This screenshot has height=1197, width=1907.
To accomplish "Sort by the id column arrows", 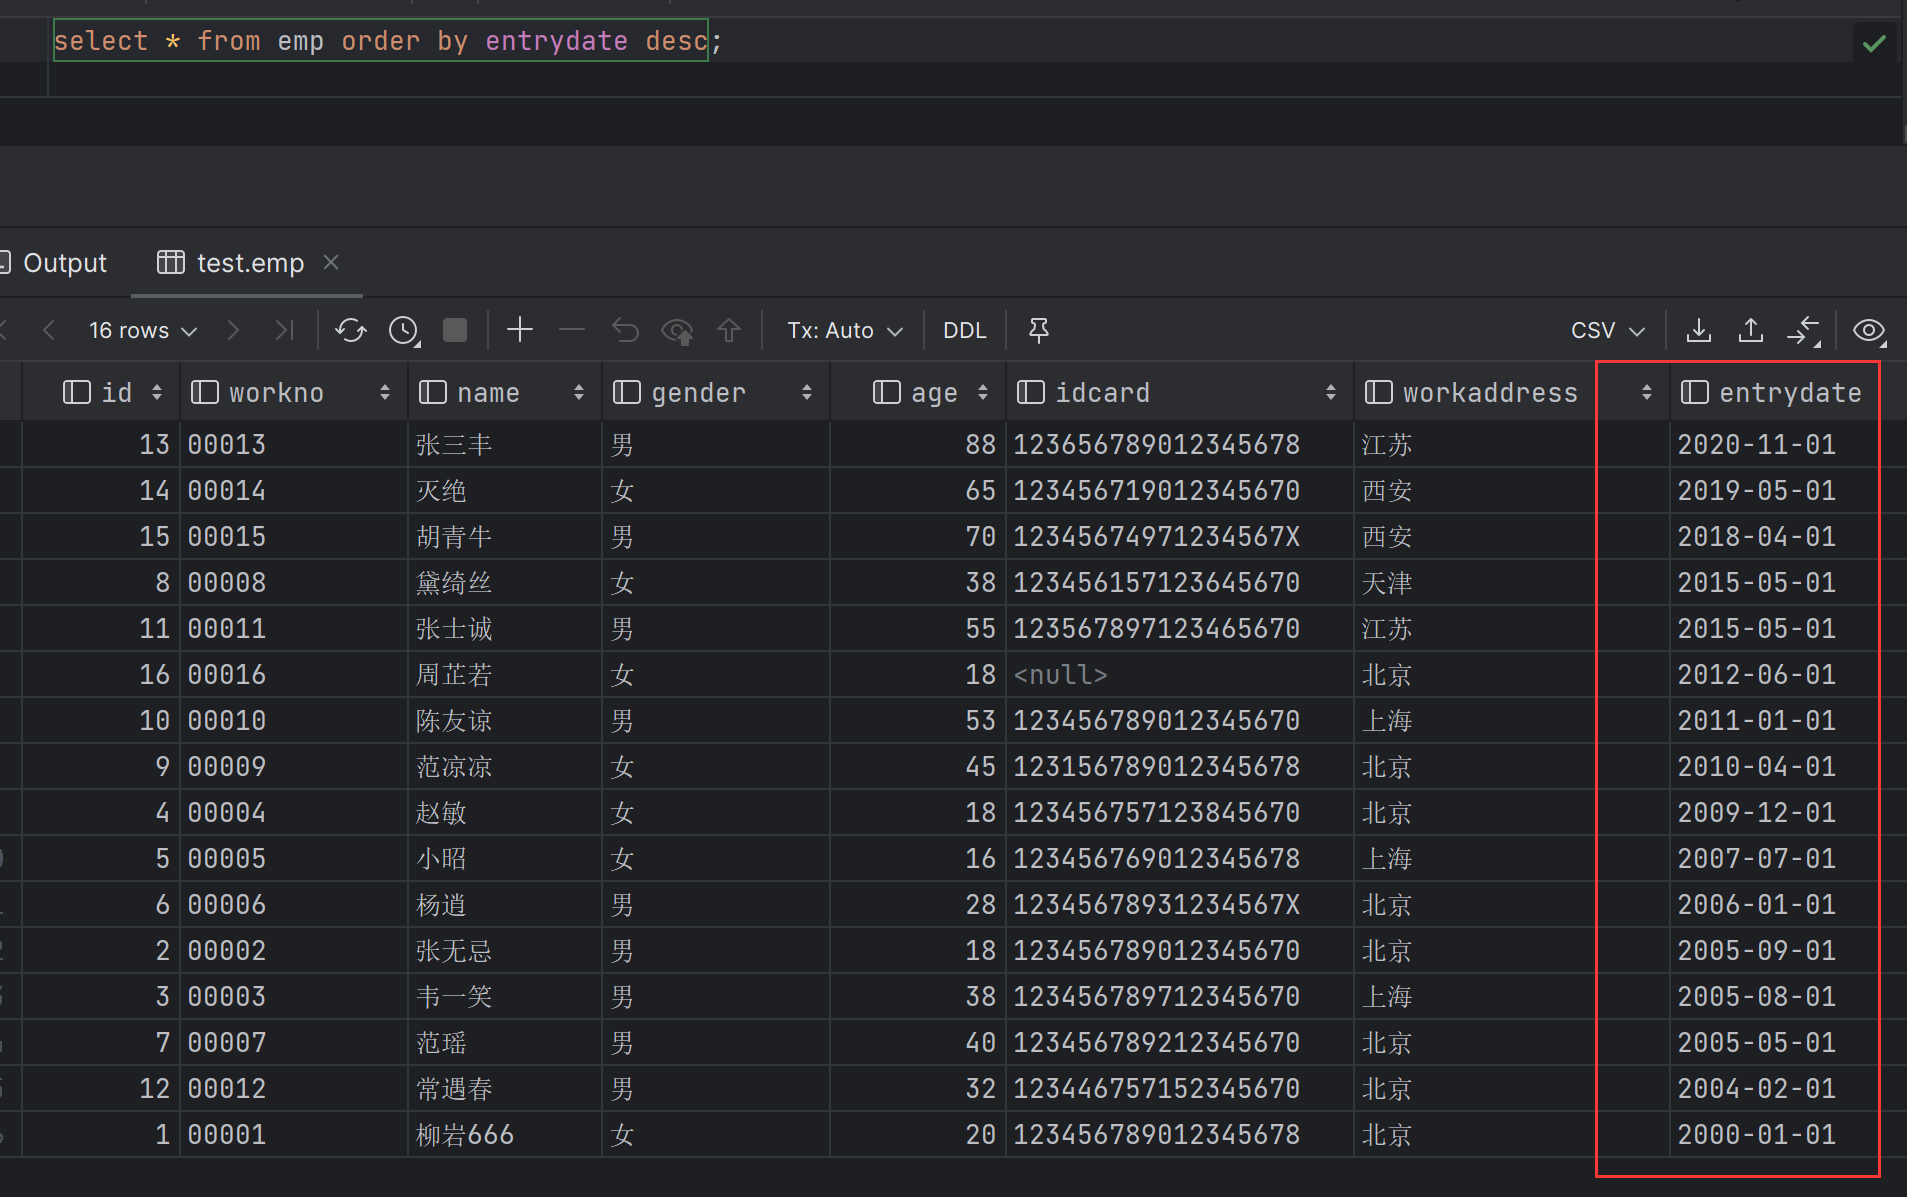I will tap(157, 392).
